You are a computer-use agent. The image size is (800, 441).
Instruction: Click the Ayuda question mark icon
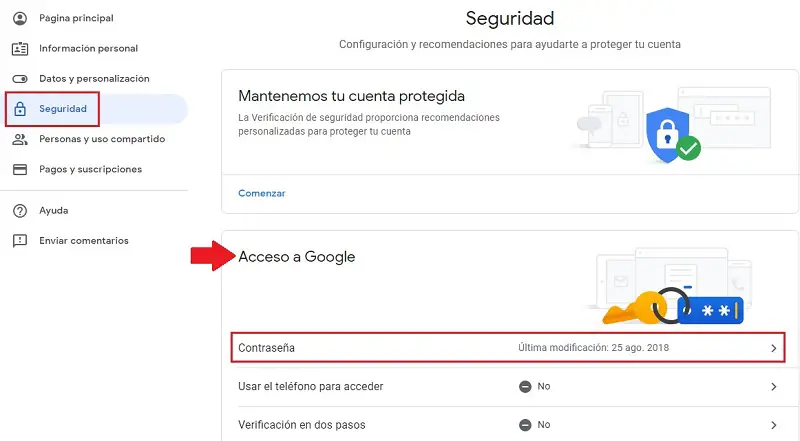coord(19,211)
